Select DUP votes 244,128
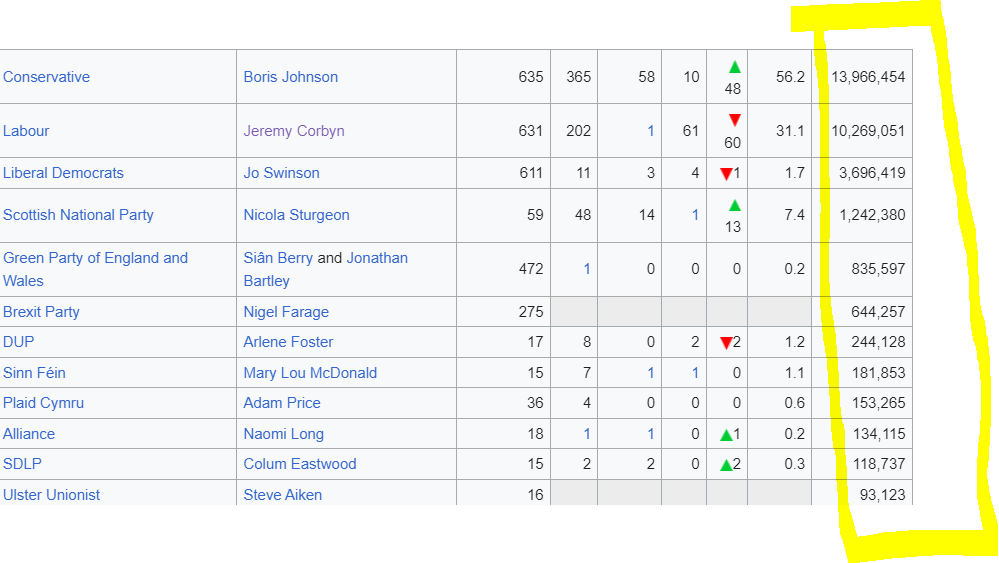 click(x=878, y=342)
